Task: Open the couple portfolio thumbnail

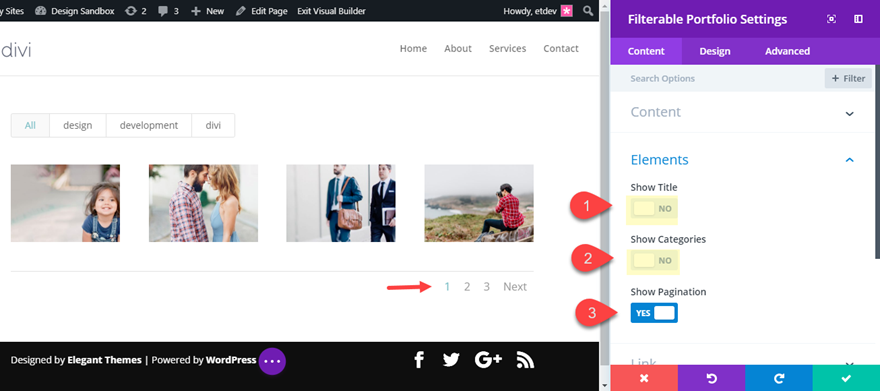Action: click(x=203, y=203)
